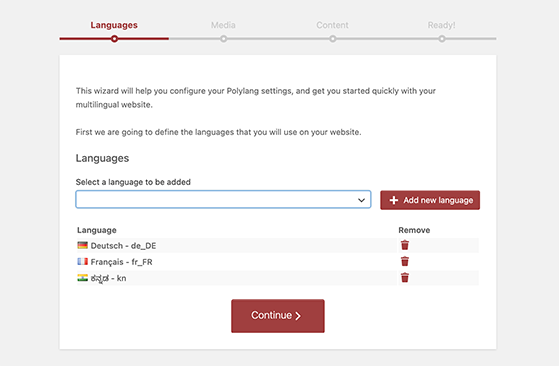
Task: Go to the Content step
Action: point(332,25)
